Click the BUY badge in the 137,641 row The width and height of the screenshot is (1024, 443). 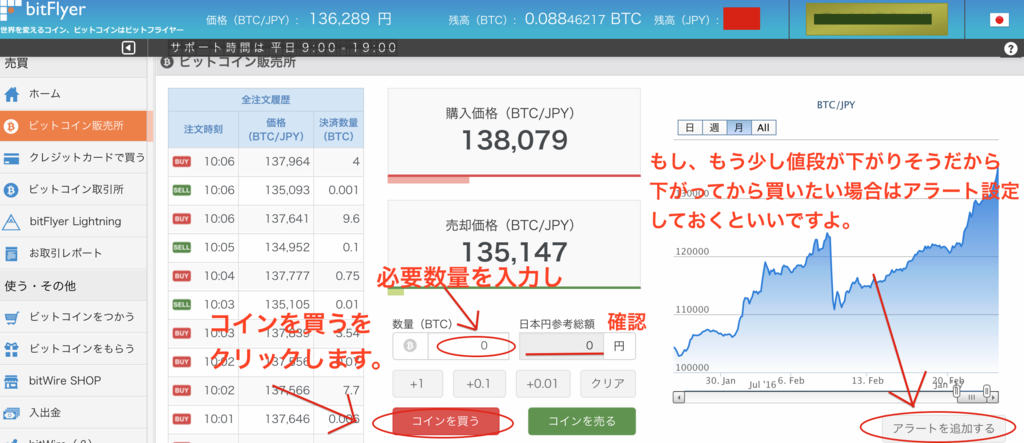[x=182, y=219]
